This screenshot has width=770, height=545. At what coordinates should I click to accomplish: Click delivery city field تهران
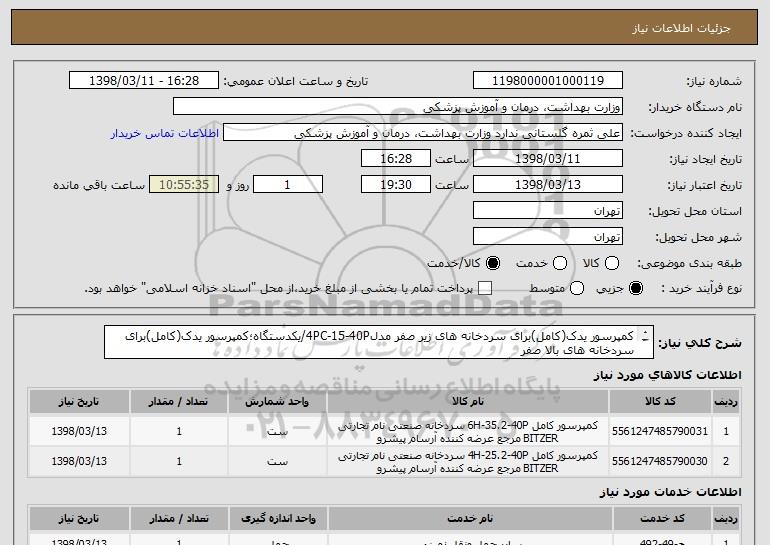click(x=548, y=237)
